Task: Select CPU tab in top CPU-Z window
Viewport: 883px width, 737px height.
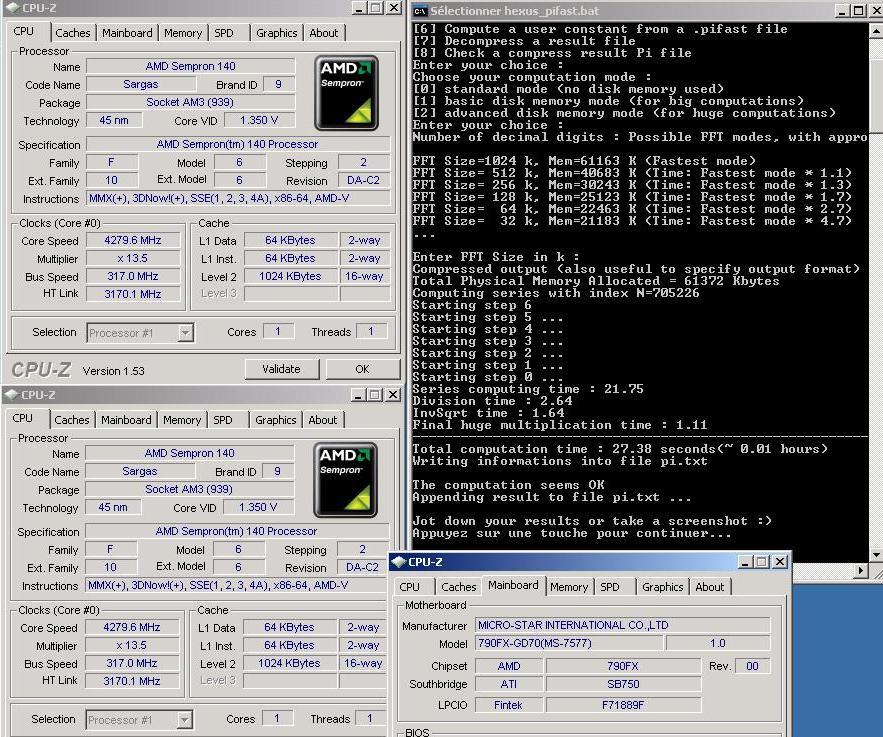Action: [24, 32]
